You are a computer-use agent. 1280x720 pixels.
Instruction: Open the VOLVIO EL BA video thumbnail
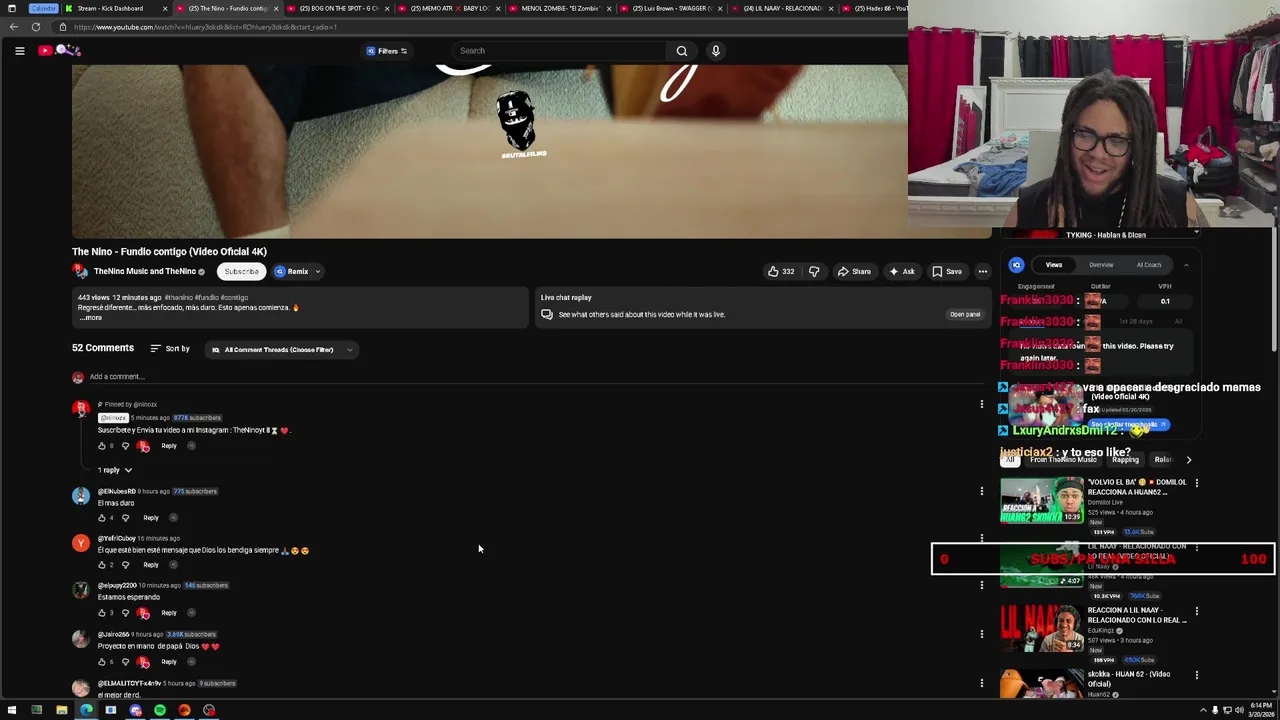click(x=1042, y=501)
